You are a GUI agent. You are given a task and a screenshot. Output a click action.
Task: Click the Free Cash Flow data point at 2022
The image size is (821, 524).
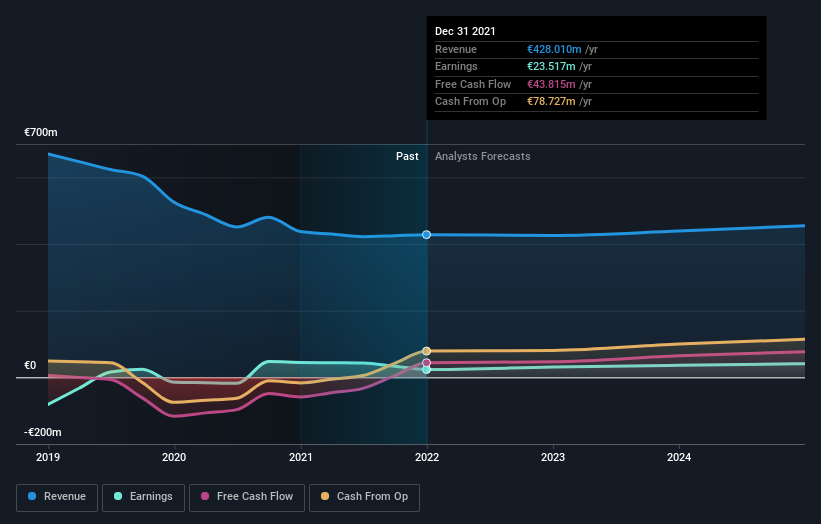coord(427,363)
